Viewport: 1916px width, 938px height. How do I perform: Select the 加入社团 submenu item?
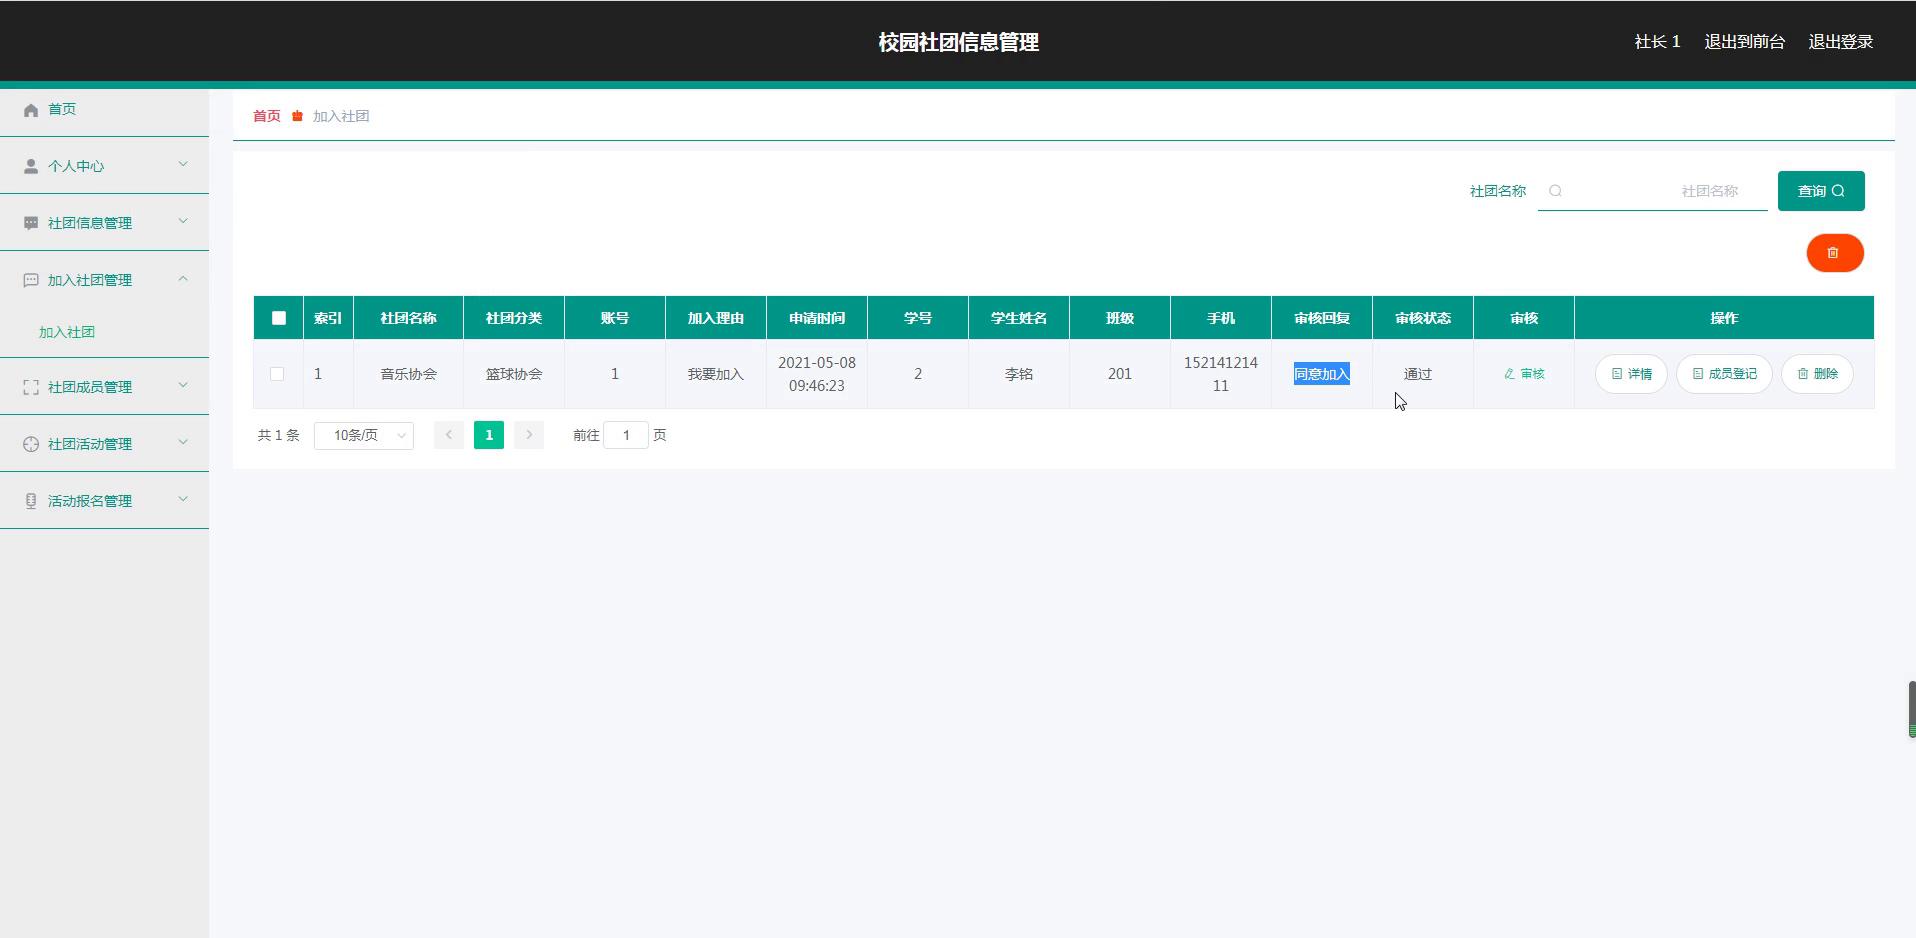pos(67,332)
